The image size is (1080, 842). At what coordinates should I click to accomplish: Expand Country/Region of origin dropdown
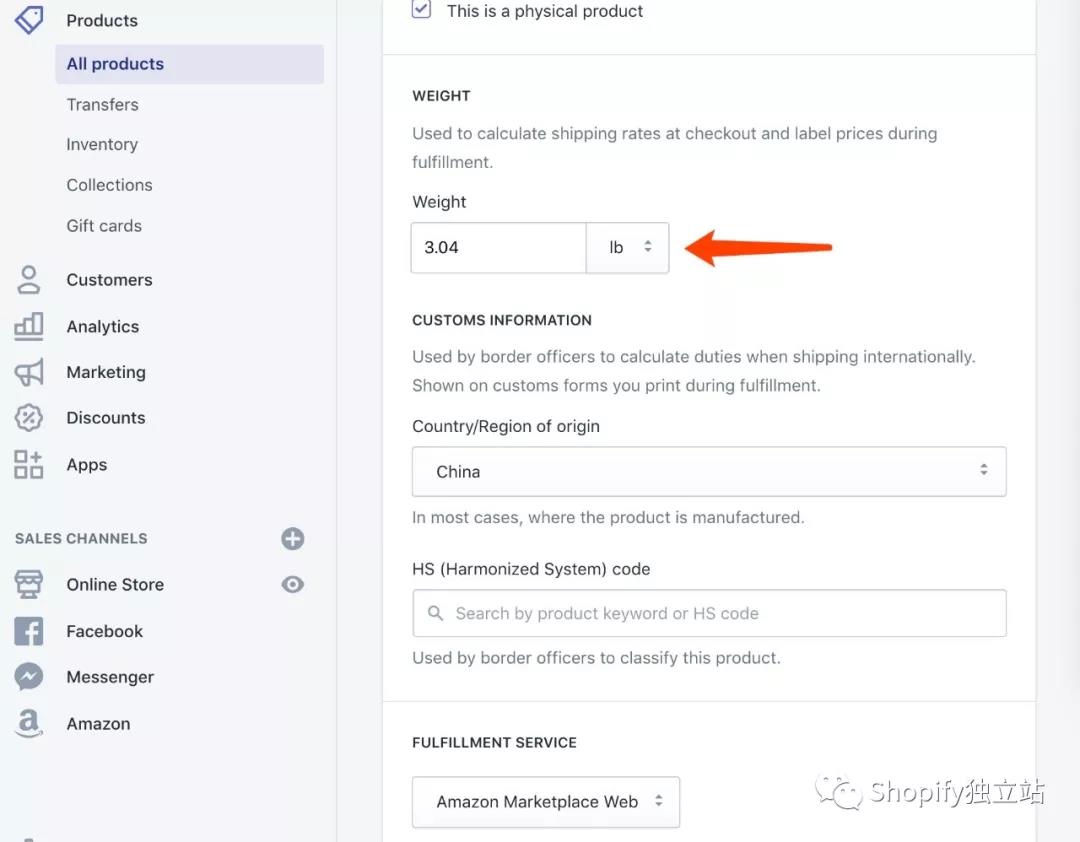coord(708,471)
